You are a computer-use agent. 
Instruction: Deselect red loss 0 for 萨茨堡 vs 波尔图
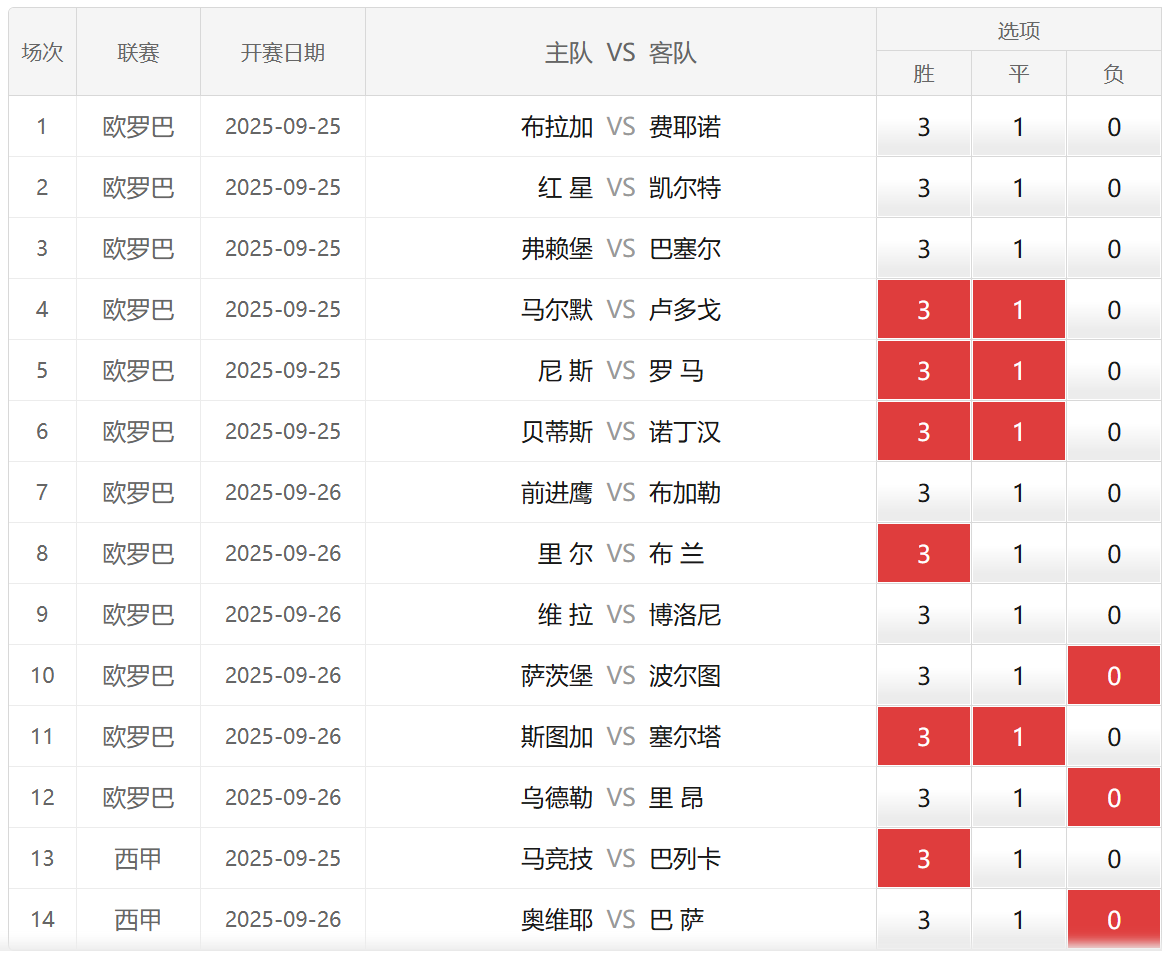[x=1113, y=676]
